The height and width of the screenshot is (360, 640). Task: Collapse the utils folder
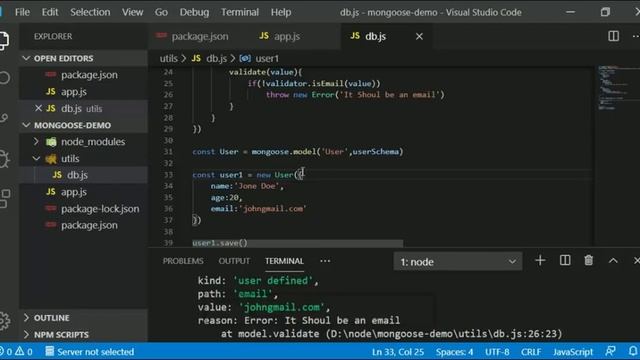click(x=36, y=159)
